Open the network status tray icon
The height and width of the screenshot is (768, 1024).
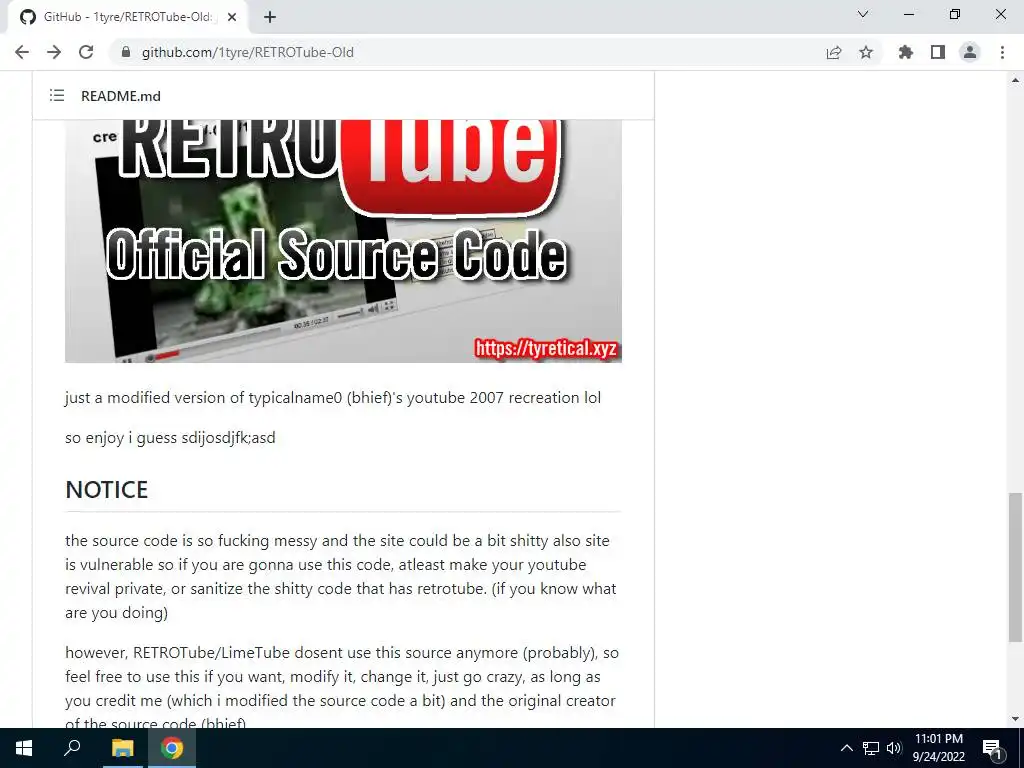[x=871, y=748]
